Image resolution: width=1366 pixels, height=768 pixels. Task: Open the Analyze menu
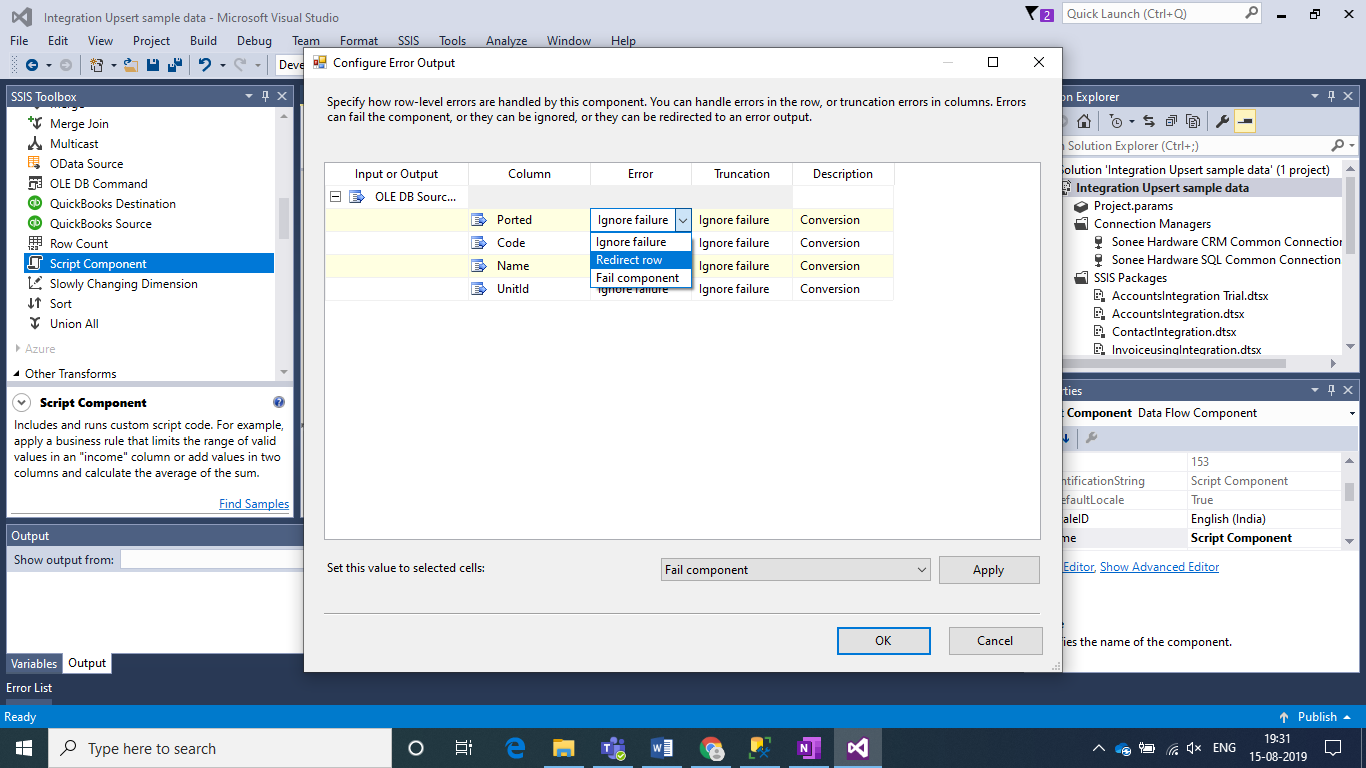point(506,41)
